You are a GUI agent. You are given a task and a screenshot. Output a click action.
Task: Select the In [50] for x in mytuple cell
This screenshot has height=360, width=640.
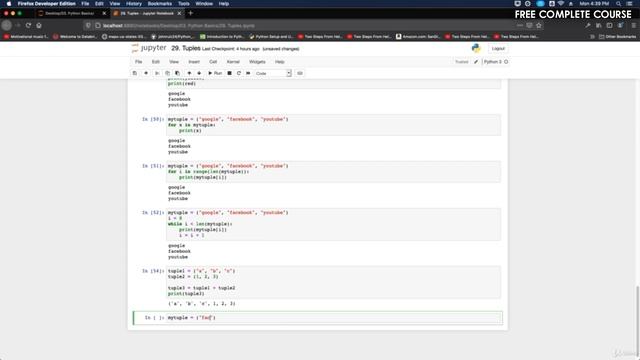pyautogui.click(x=333, y=125)
